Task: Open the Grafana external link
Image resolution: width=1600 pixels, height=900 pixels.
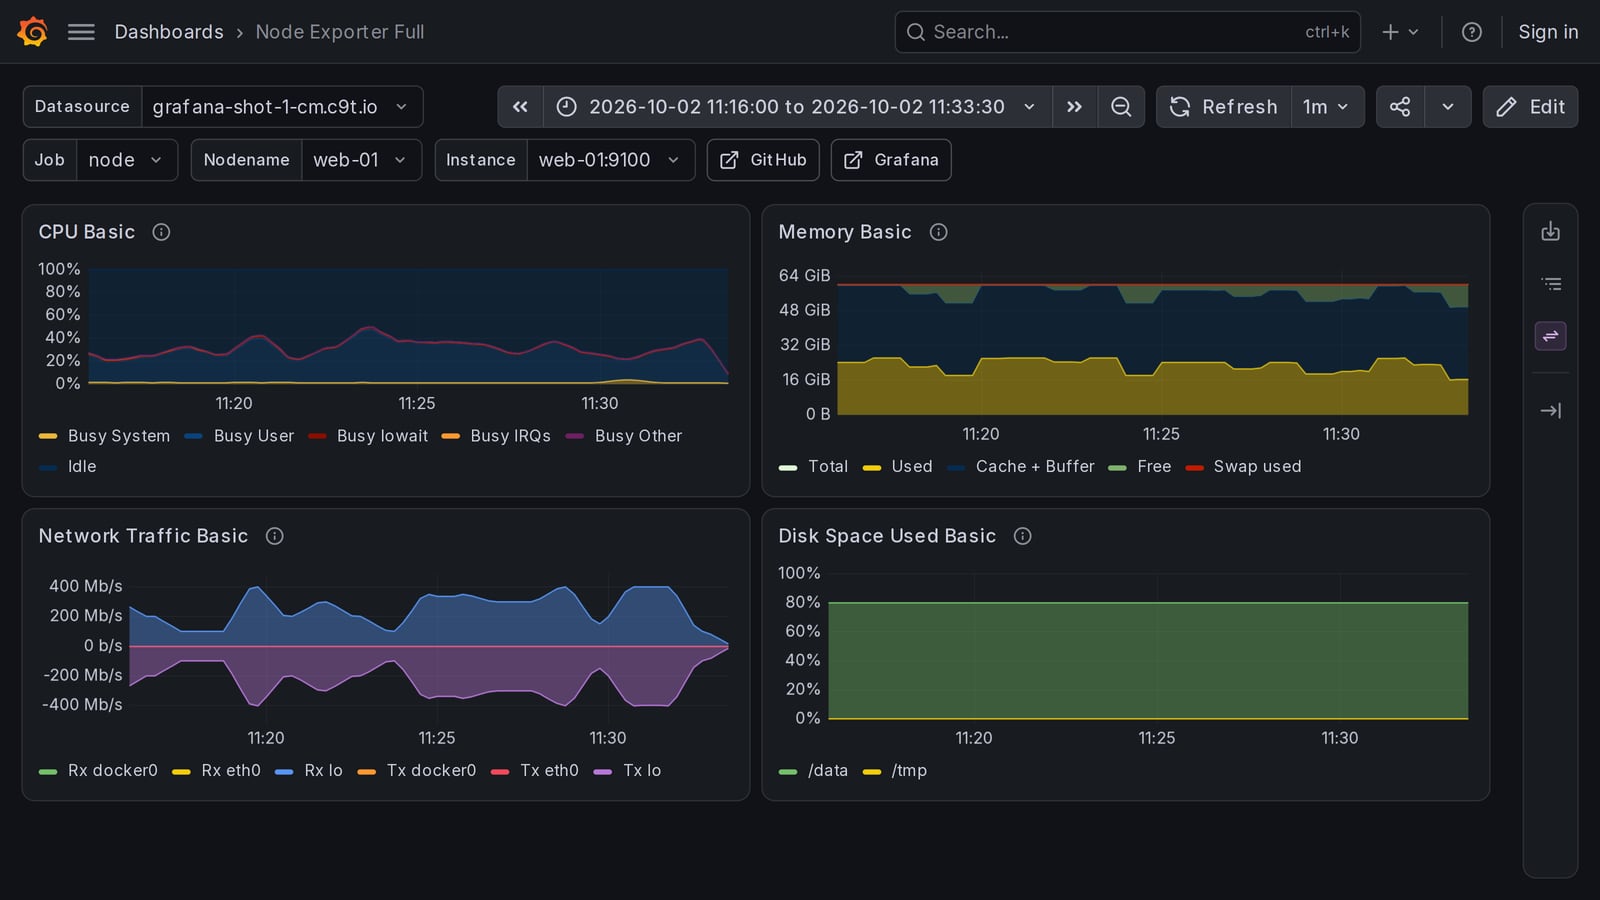Action: (x=891, y=160)
